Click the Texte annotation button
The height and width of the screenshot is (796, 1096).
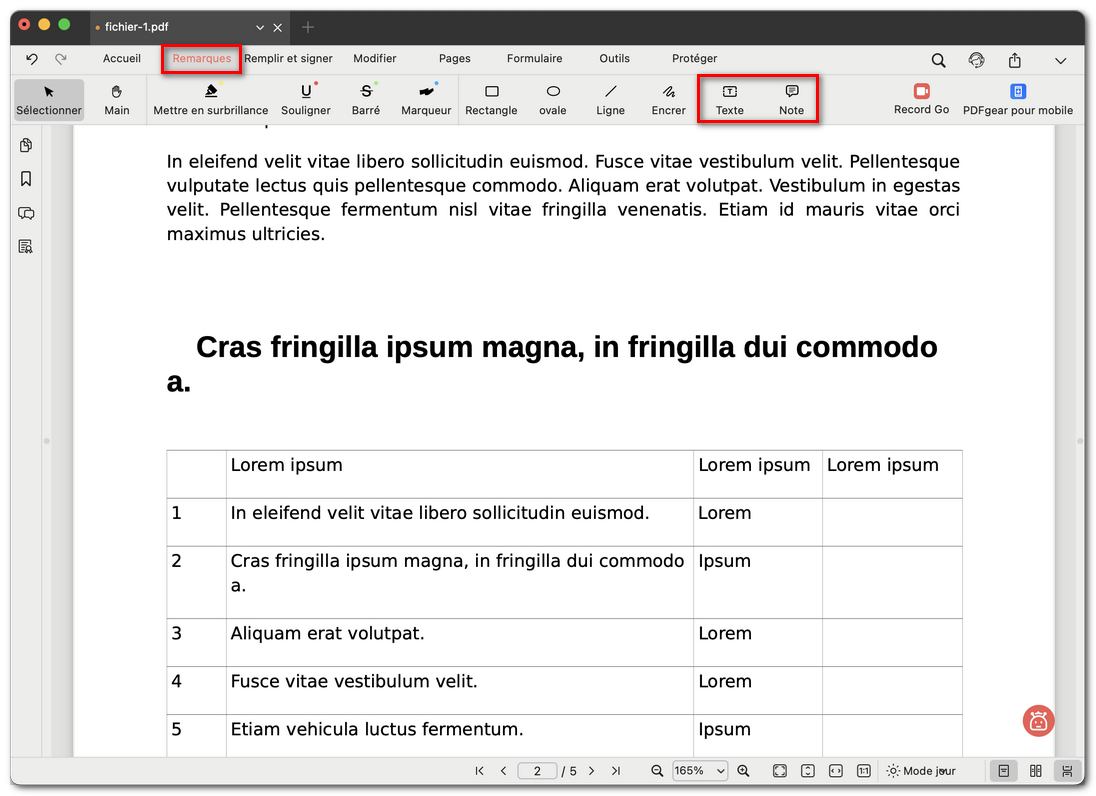[729, 99]
